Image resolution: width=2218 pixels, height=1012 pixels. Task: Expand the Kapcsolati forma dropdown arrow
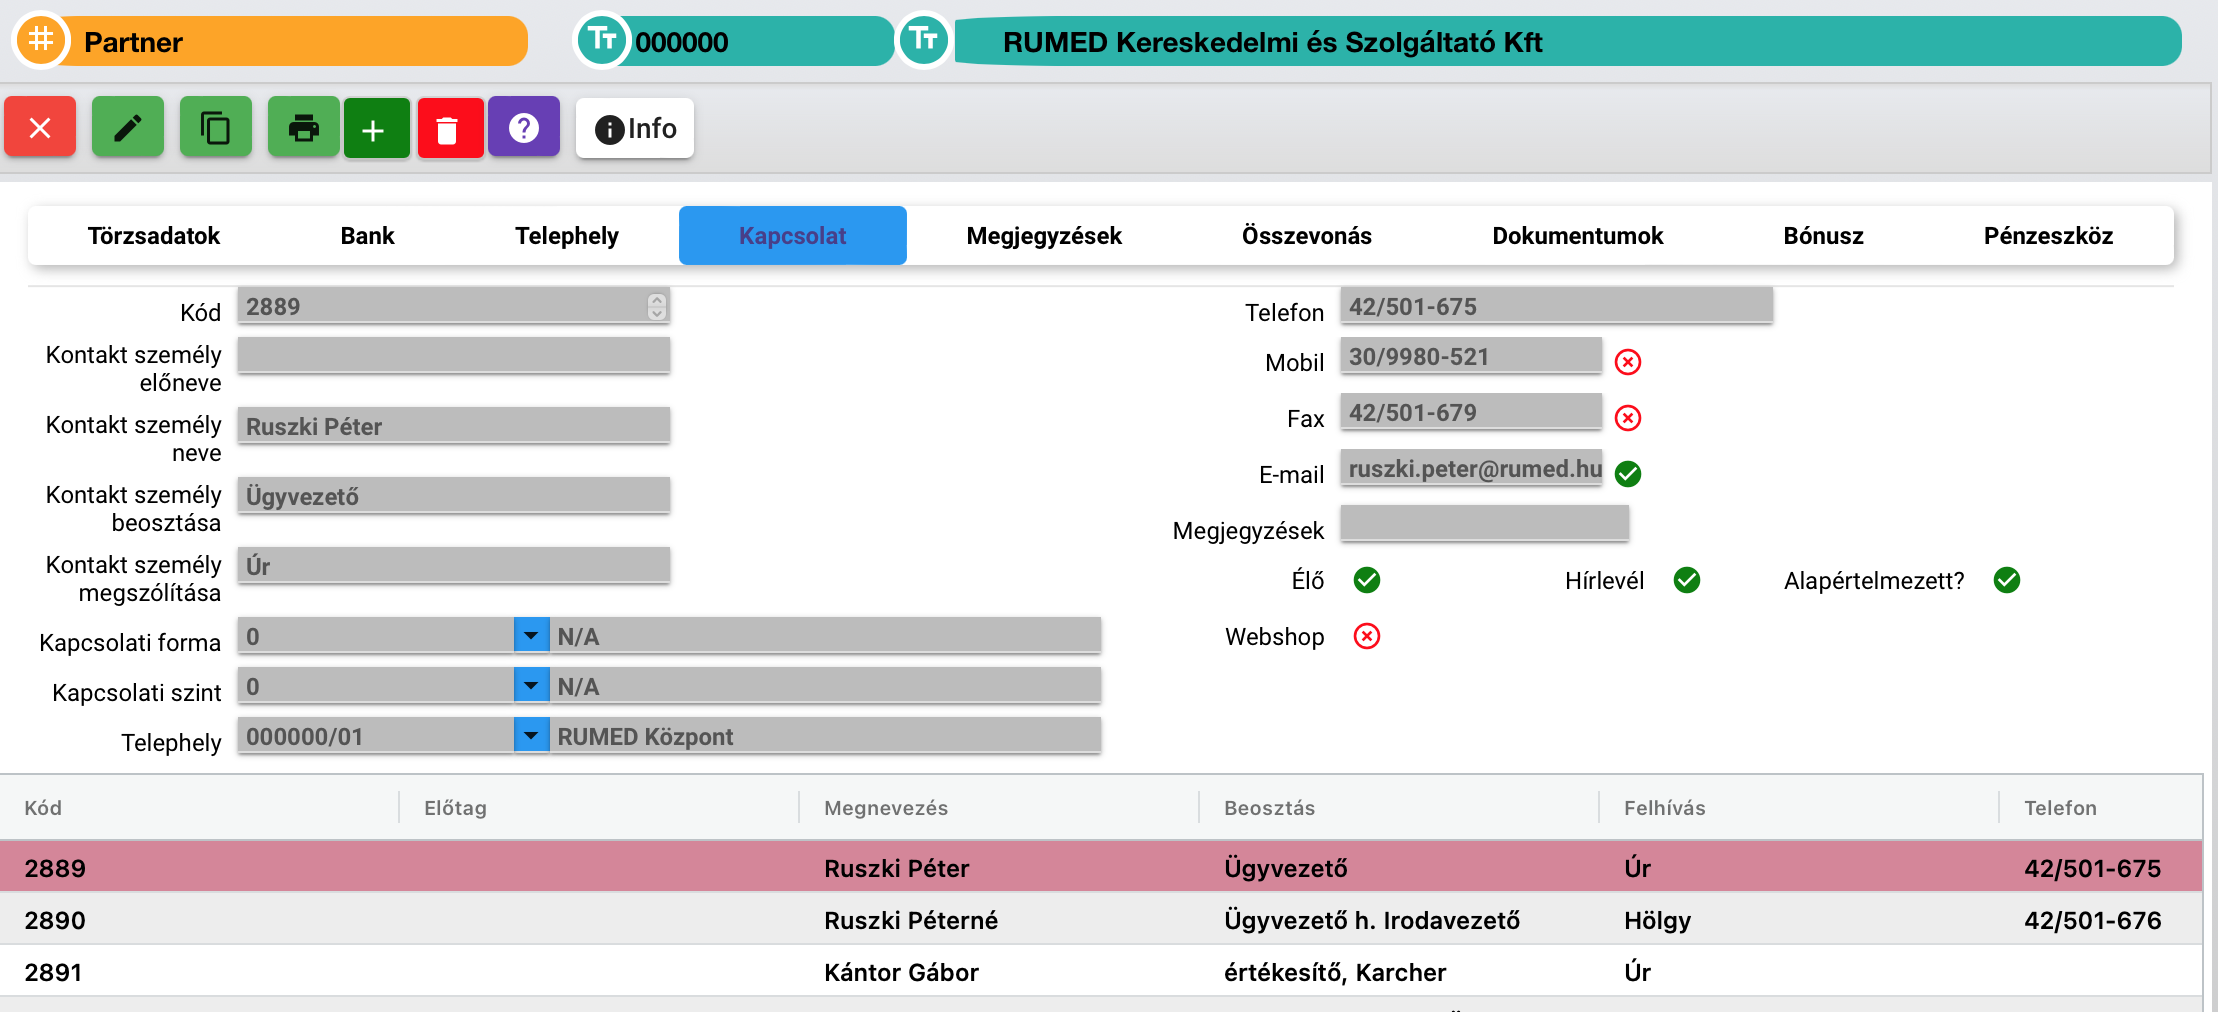click(x=531, y=635)
